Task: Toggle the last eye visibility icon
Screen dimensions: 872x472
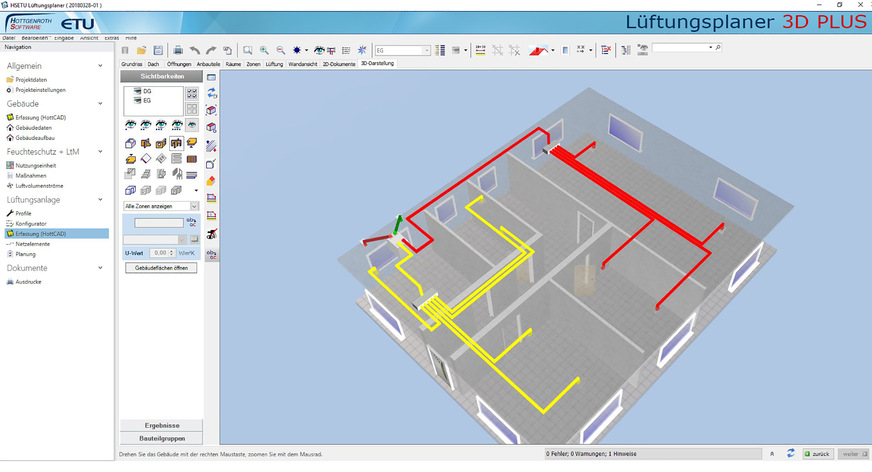Action: pos(191,125)
